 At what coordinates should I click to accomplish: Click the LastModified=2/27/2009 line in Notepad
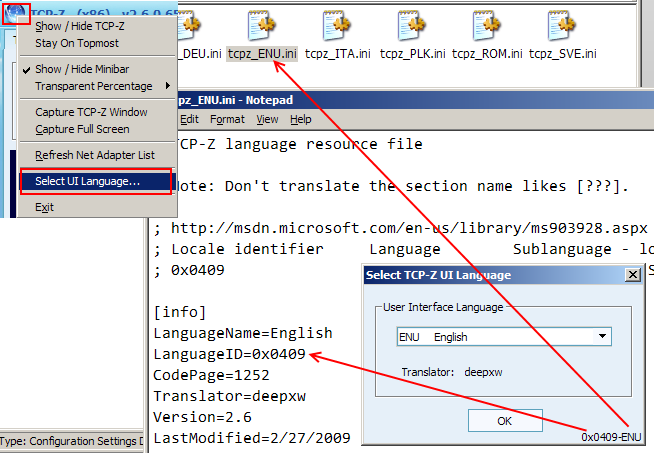tap(252, 438)
